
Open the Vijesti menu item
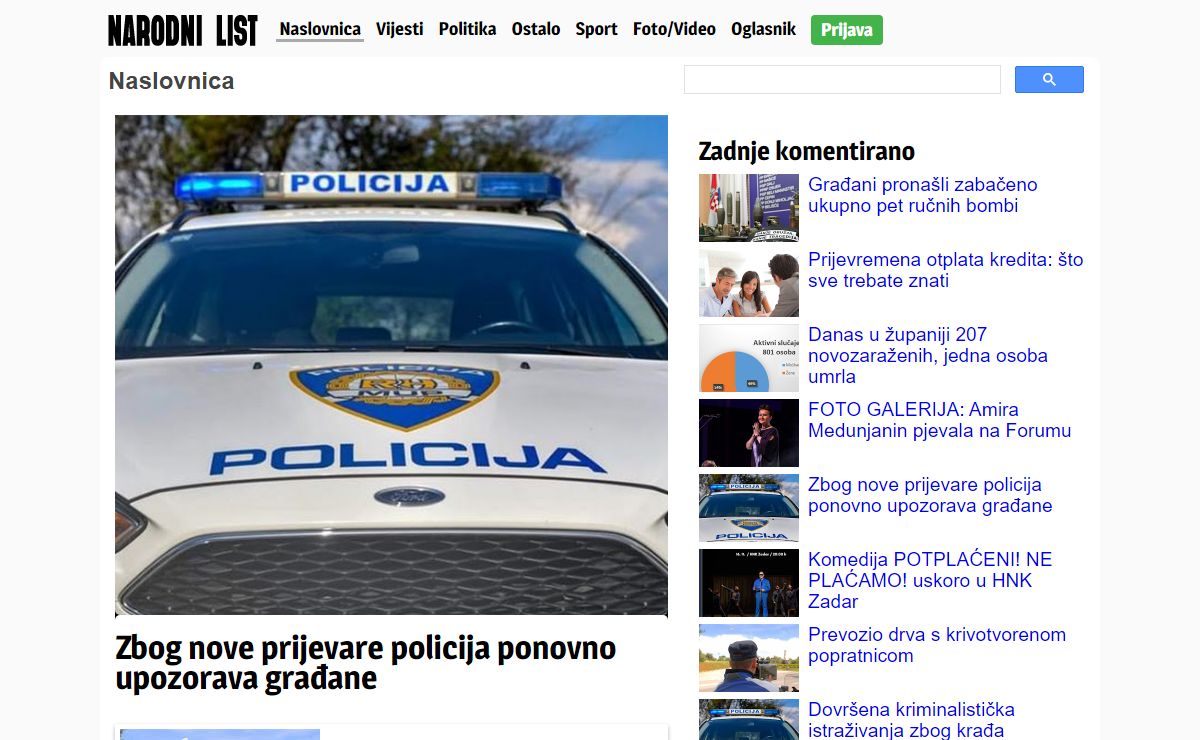[399, 29]
